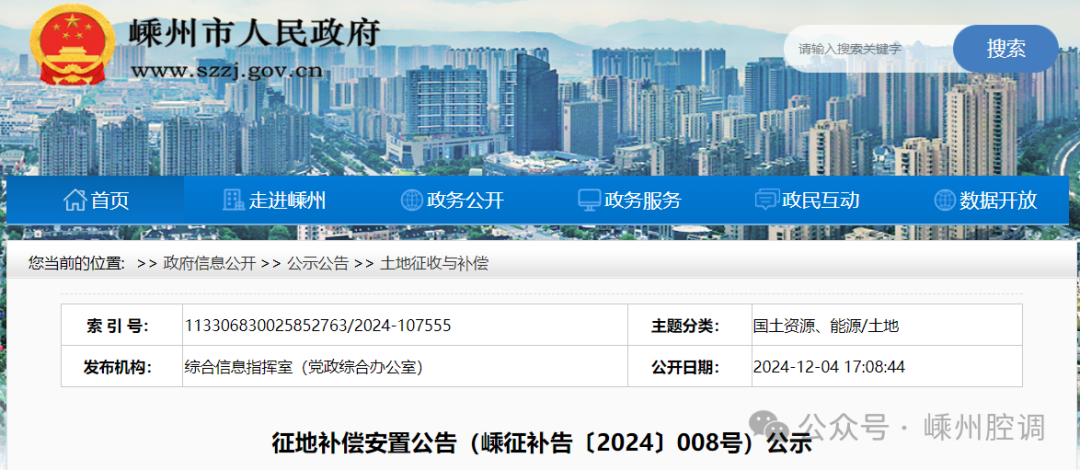Open the 土地征收与补偿 breadcrumb link
1080x470 pixels.
pos(434,264)
